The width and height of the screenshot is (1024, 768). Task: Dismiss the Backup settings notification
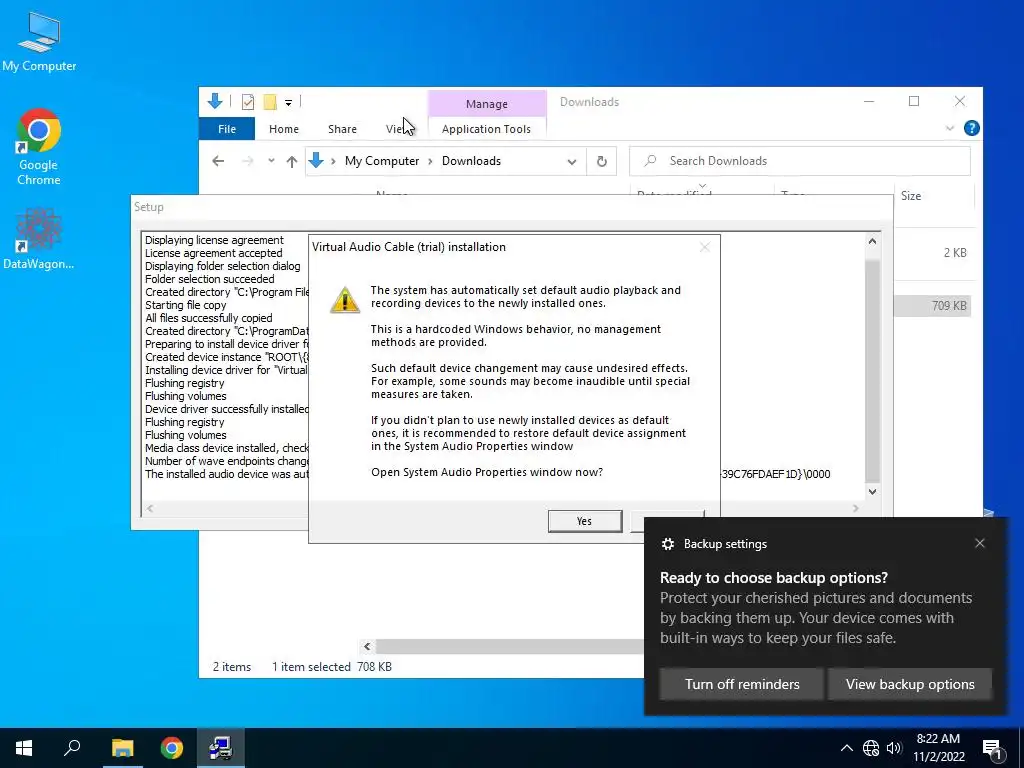tap(979, 543)
